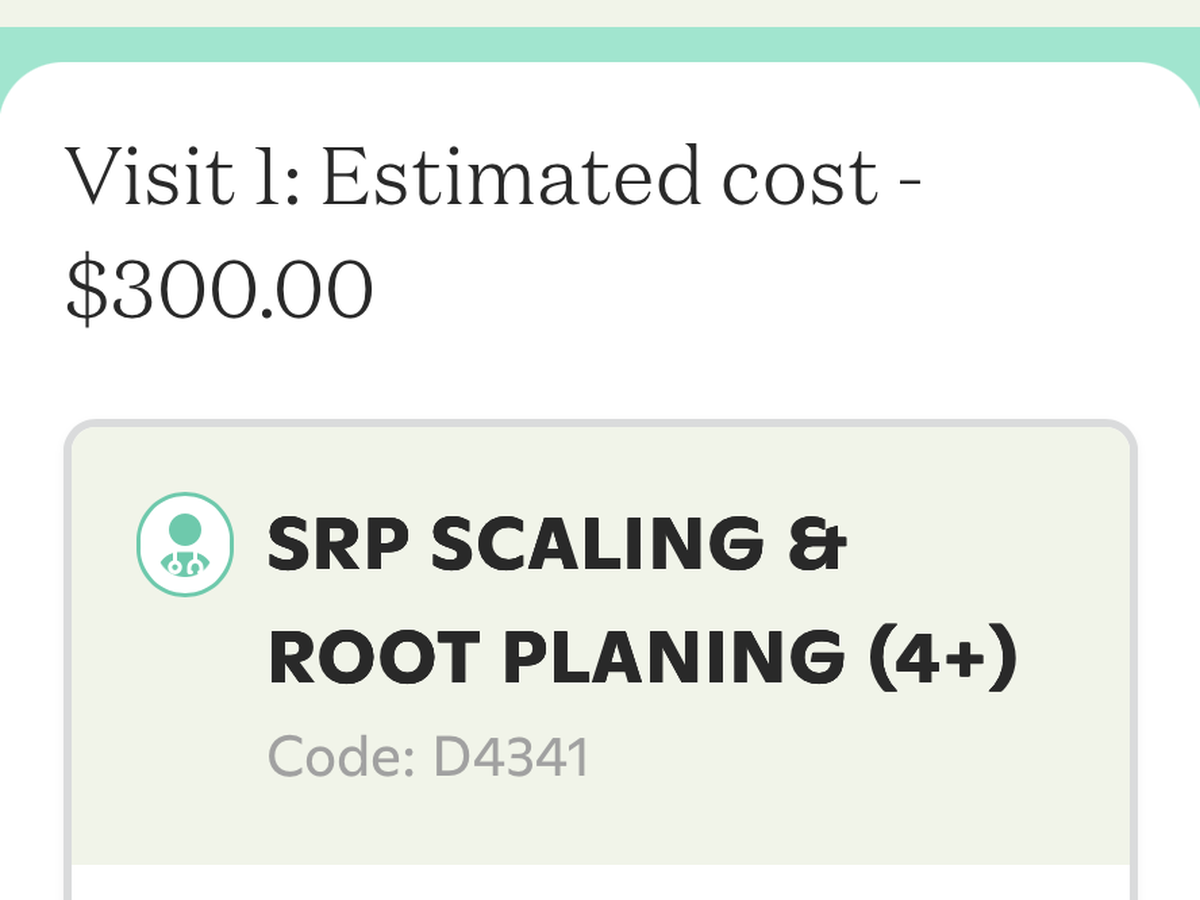Click the $300.00 cost amount
The width and height of the screenshot is (1200, 900).
tap(219, 290)
